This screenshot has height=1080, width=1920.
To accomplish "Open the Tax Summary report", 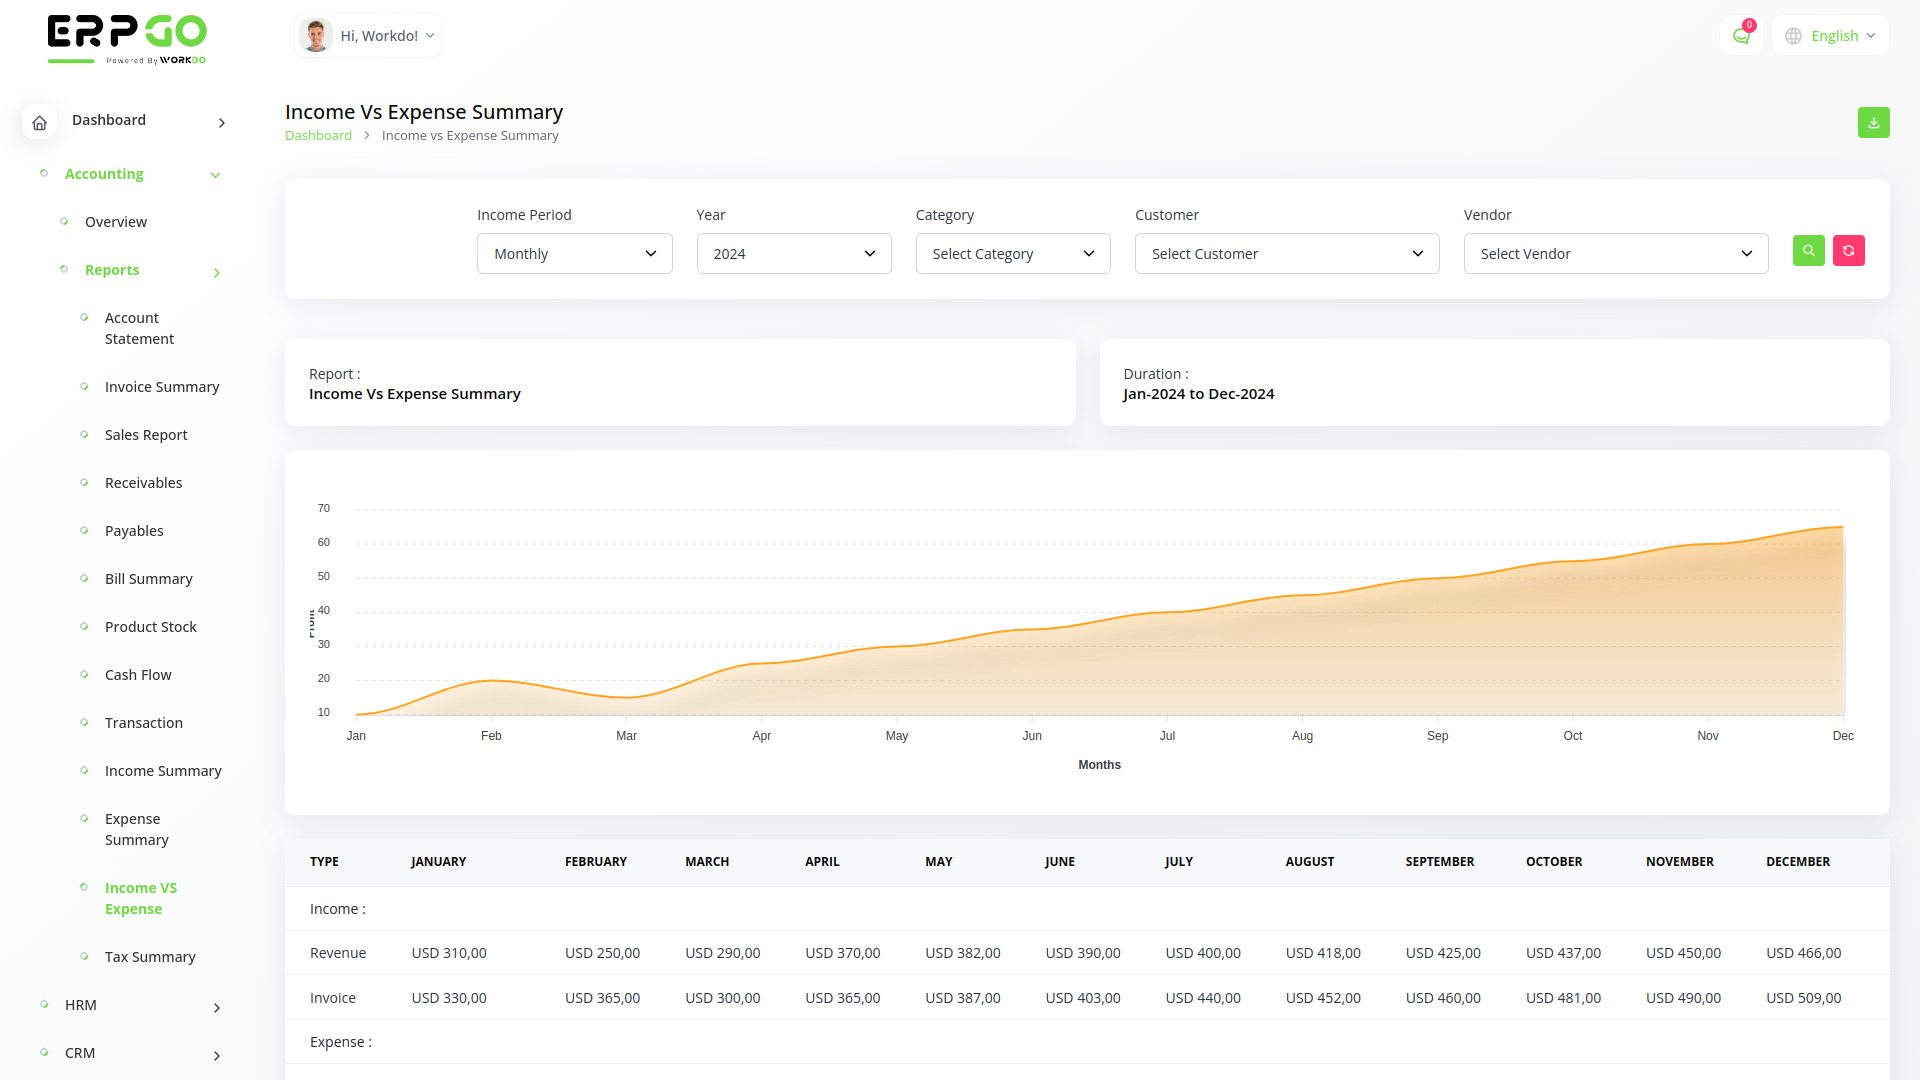I will click(150, 957).
